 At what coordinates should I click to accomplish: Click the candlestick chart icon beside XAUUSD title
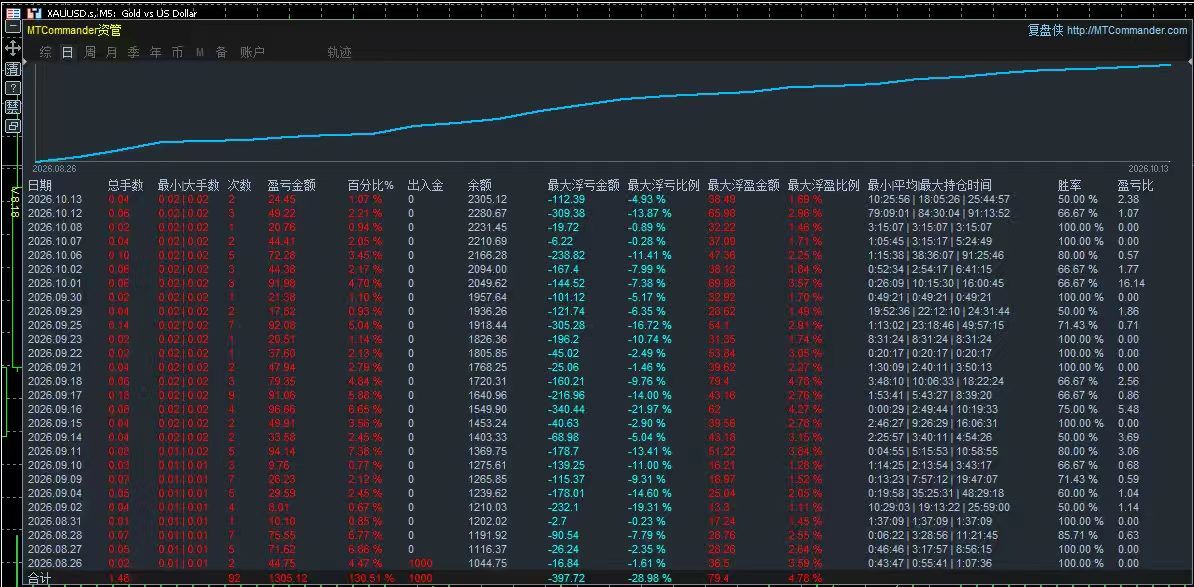pyautogui.click(x=34, y=13)
